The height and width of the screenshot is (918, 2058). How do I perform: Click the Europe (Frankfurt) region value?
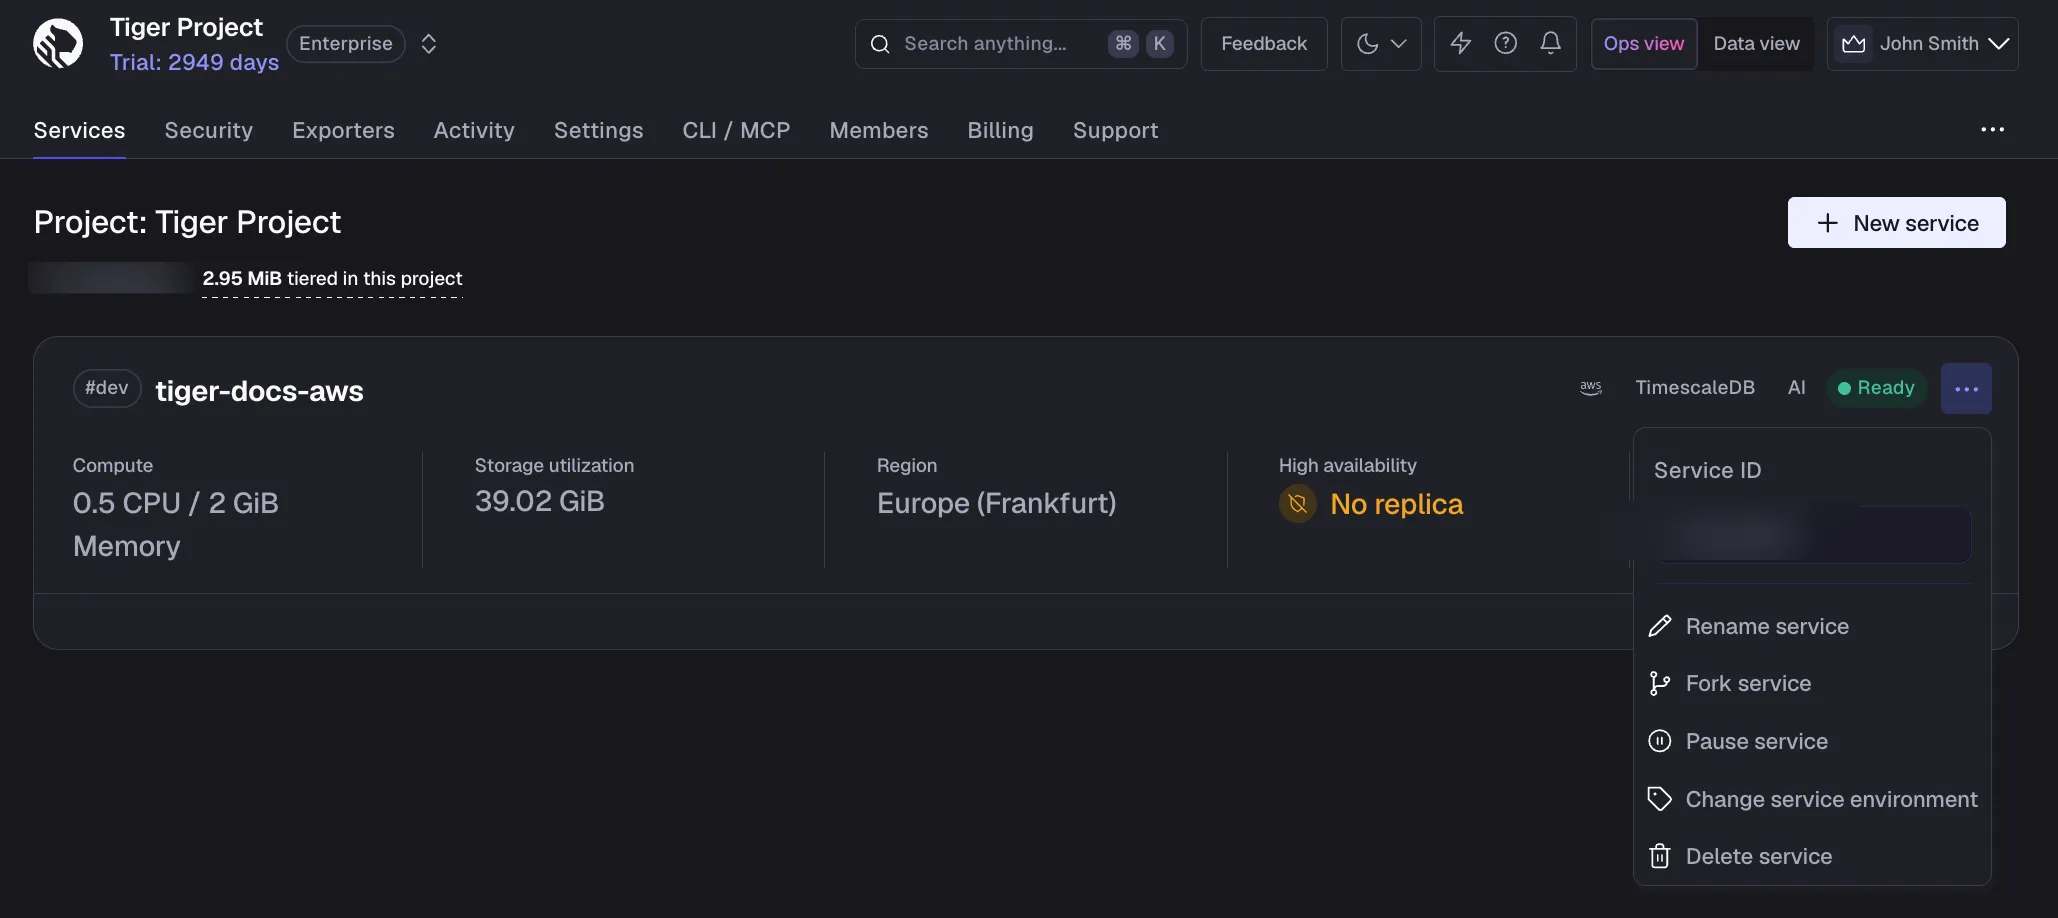(996, 503)
